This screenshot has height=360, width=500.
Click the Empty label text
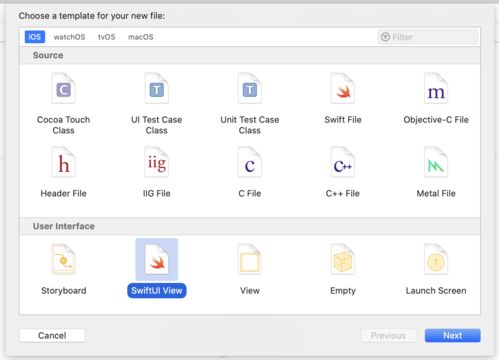343,291
